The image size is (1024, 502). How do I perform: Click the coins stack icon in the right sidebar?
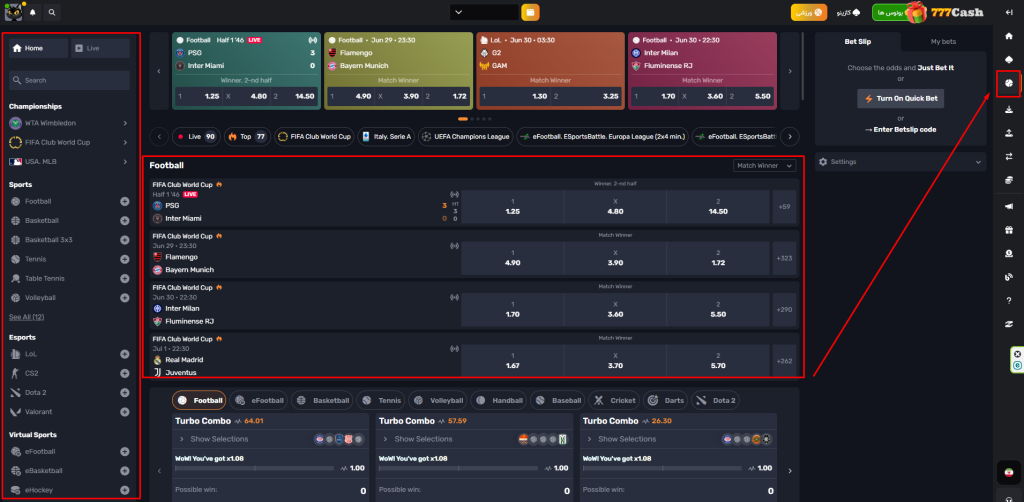(1008, 180)
